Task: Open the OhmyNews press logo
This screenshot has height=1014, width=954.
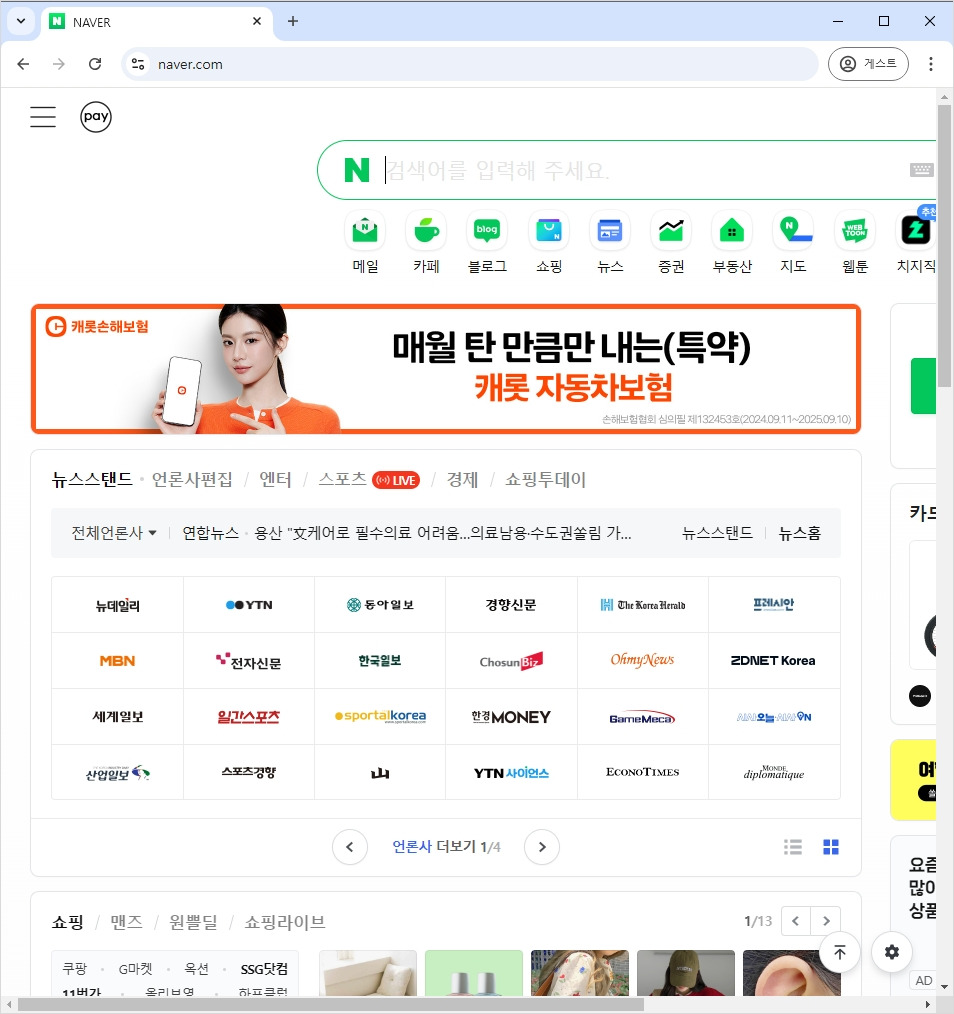Action: [x=643, y=661]
